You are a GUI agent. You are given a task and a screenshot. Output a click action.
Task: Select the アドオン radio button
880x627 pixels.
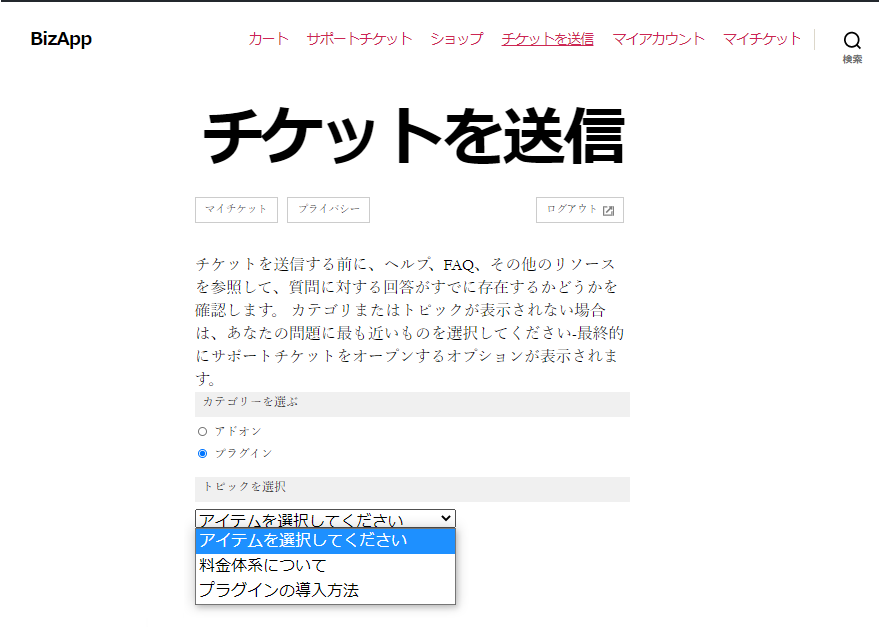203,431
